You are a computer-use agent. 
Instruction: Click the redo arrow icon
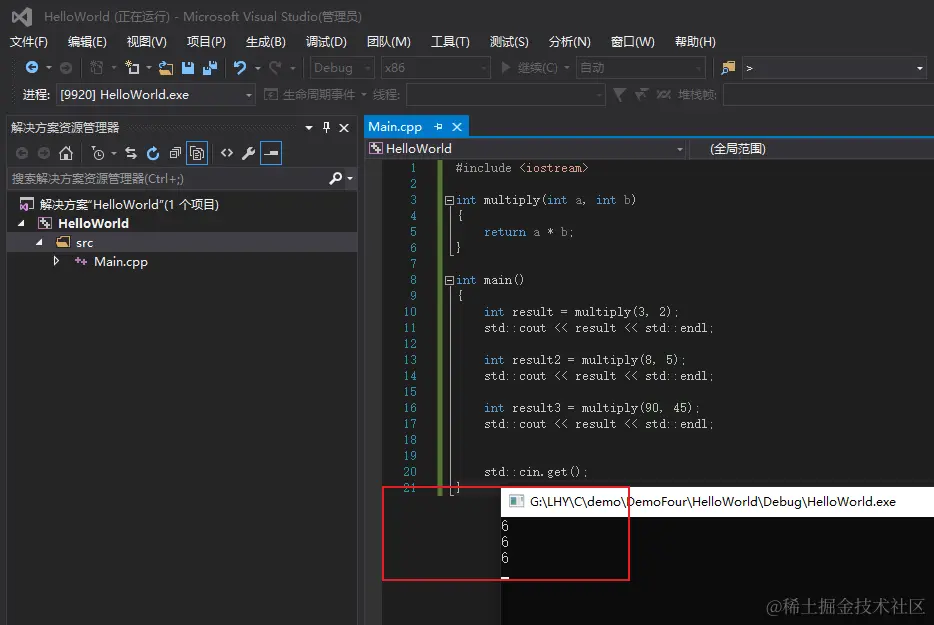(x=275, y=68)
